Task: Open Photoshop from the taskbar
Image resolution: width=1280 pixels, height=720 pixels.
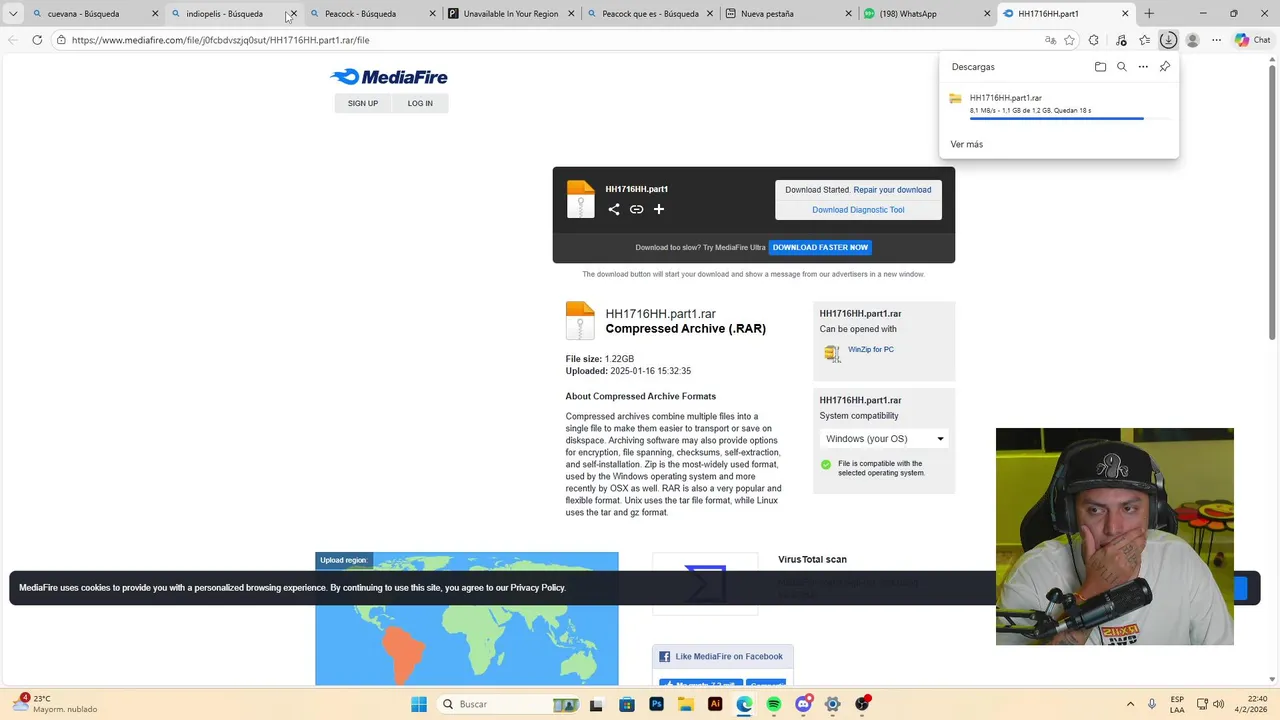Action: tap(656, 704)
